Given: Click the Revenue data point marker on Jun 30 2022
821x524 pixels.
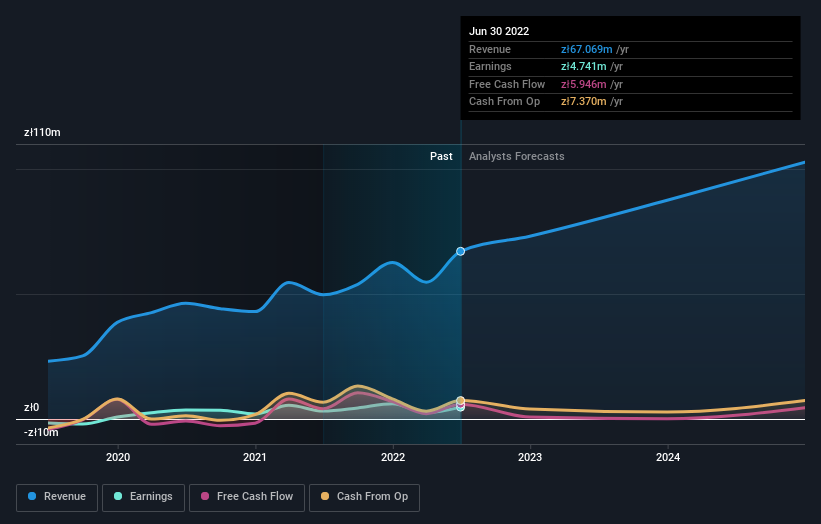Looking at the screenshot, I should point(460,251).
